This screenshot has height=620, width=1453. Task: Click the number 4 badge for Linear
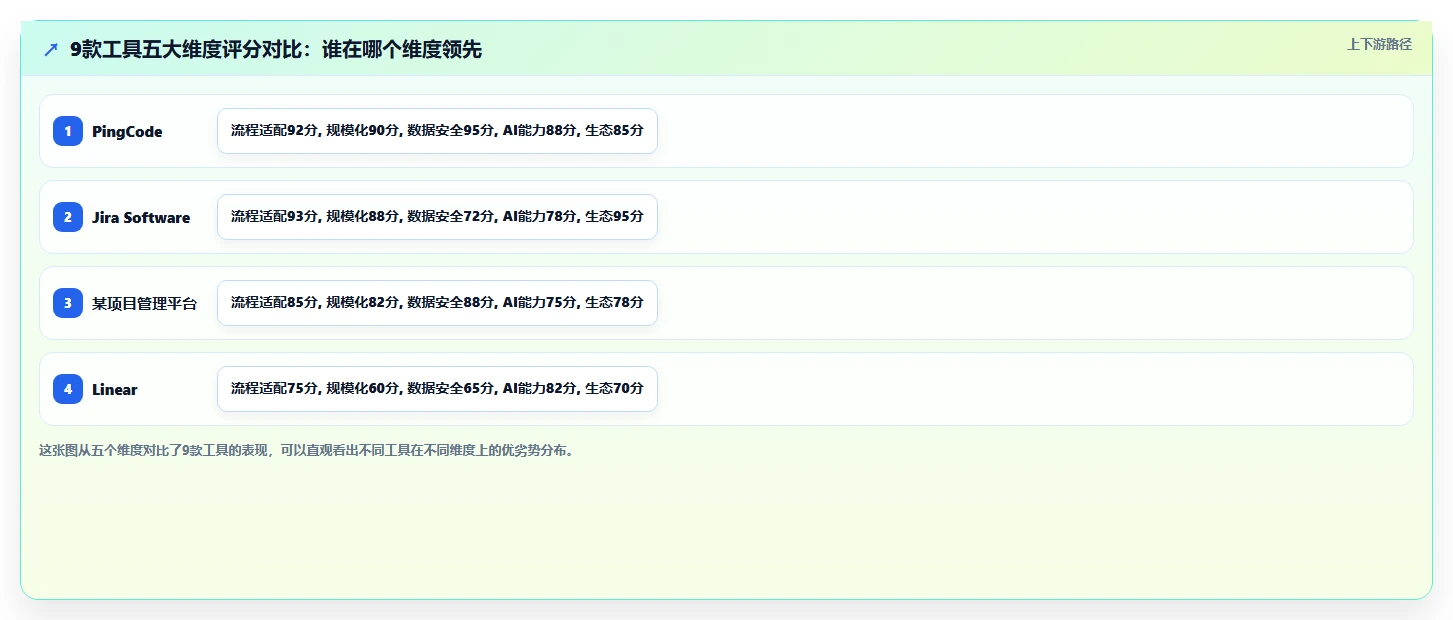tap(68, 389)
